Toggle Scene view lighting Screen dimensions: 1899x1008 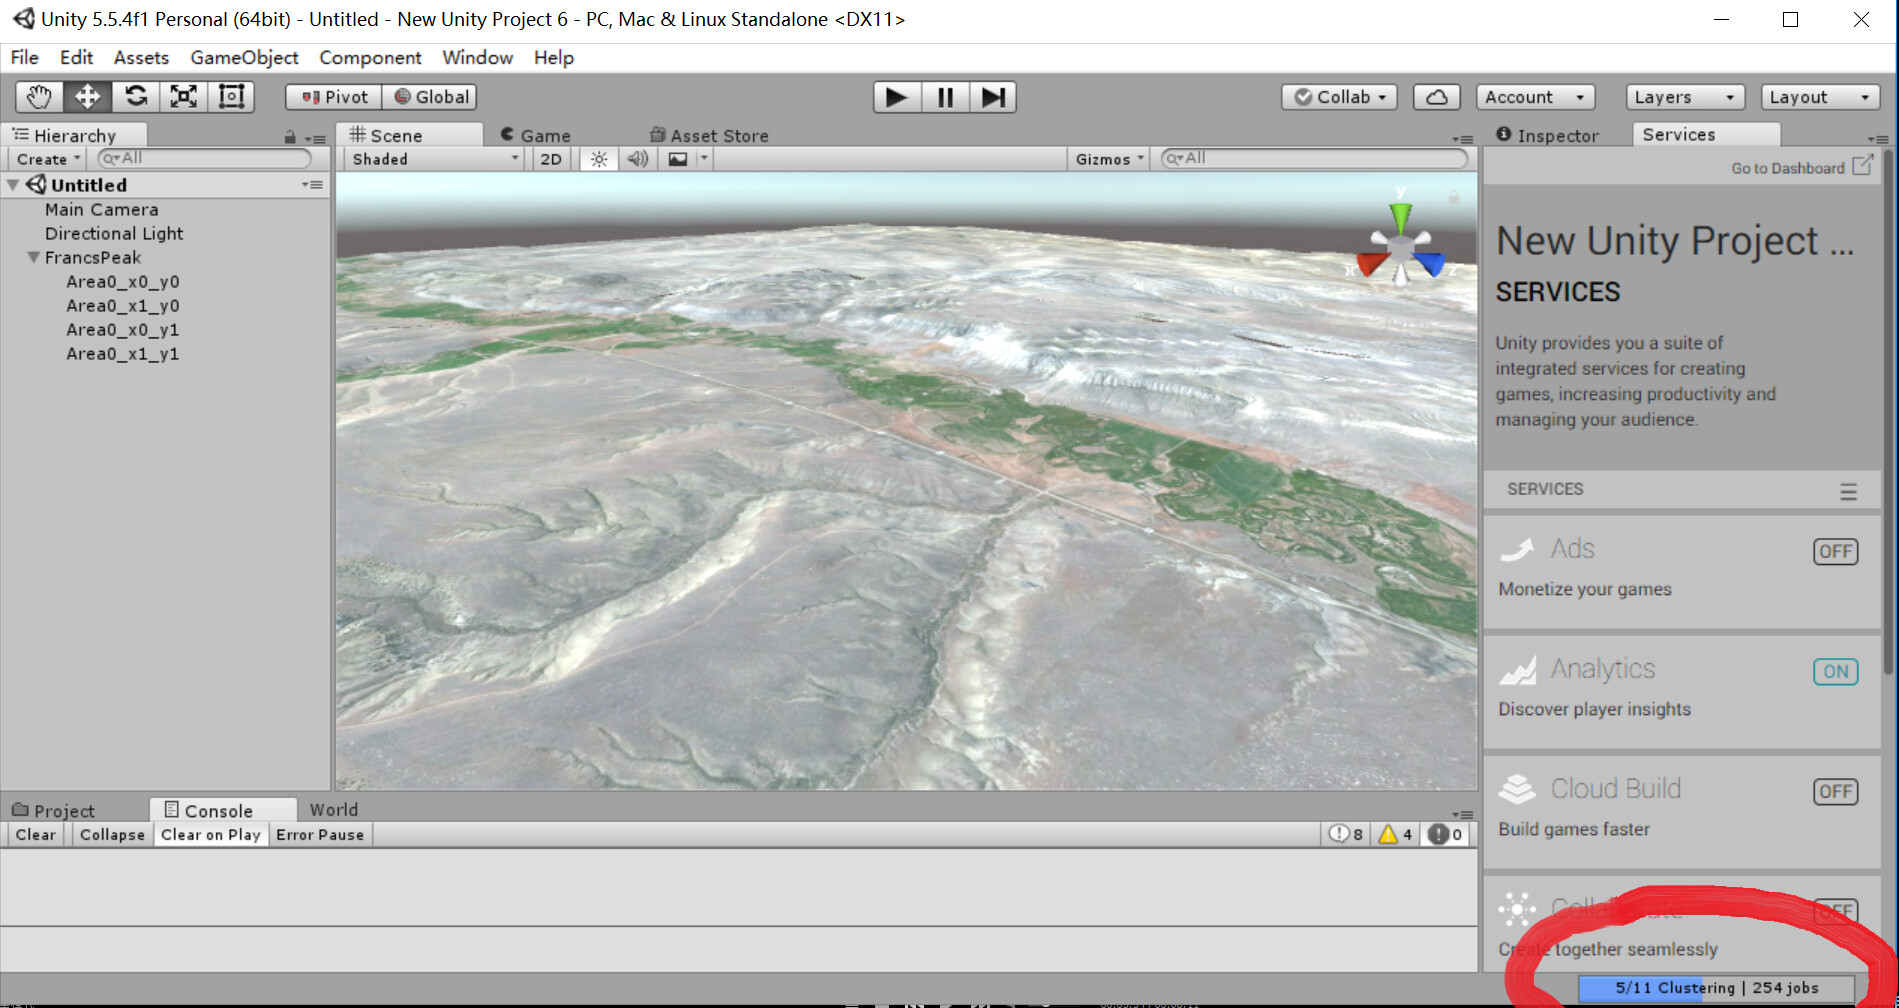597,158
